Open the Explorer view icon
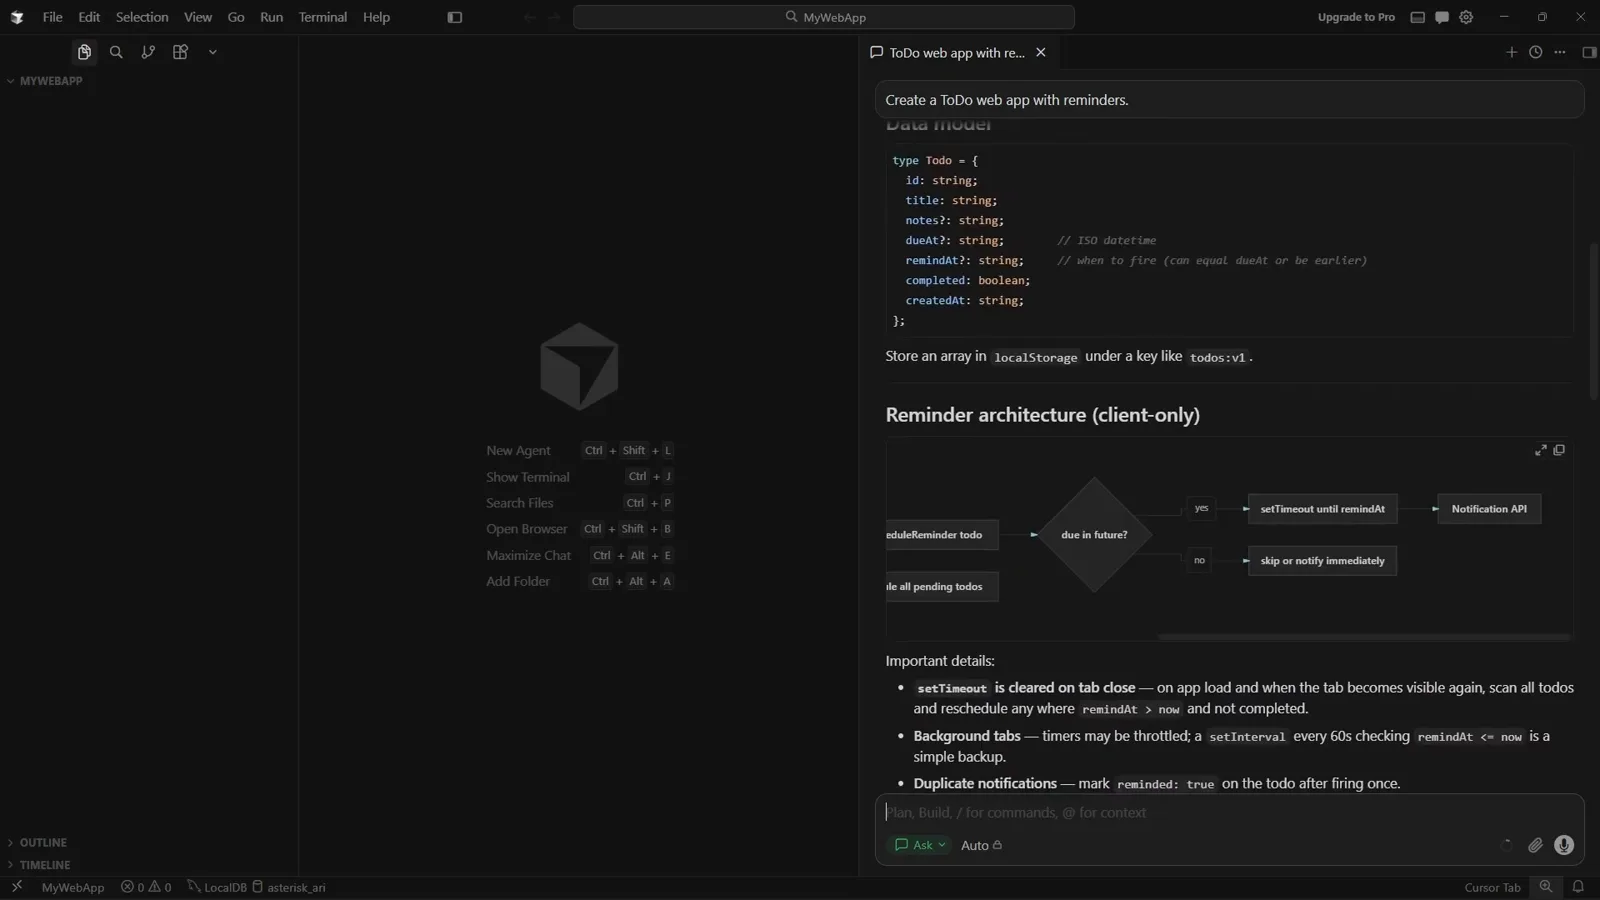The width and height of the screenshot is (1600, 900). click(x=84, y=52)
